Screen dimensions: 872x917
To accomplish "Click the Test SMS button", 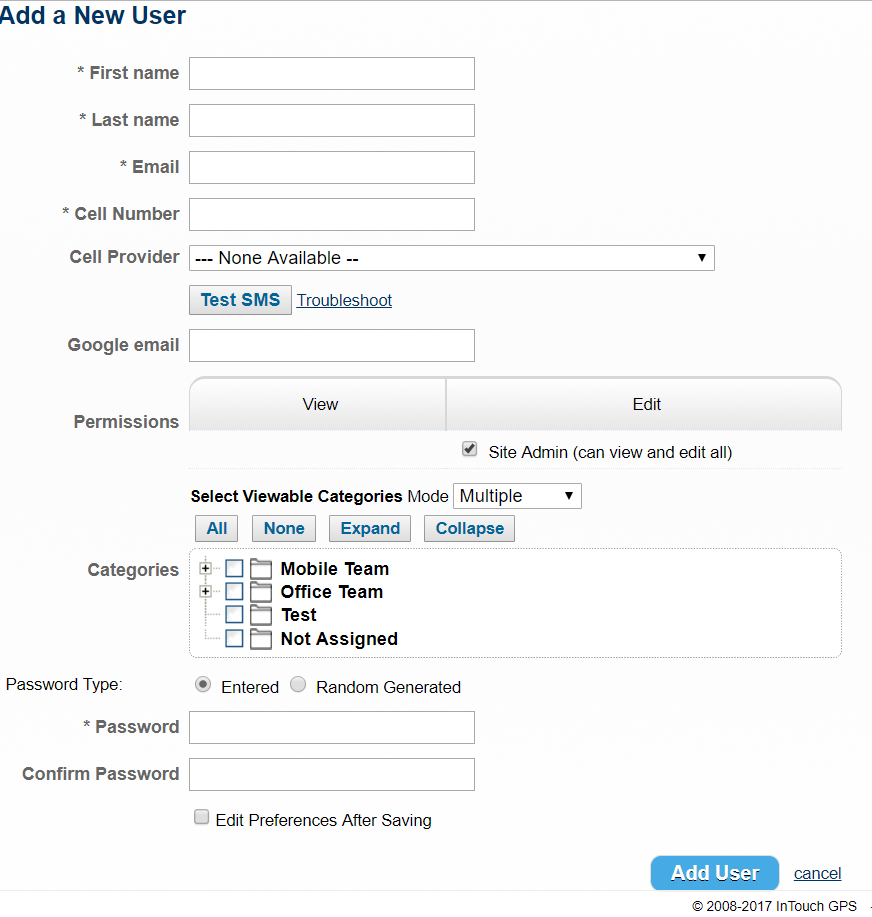I will [240, 300].
